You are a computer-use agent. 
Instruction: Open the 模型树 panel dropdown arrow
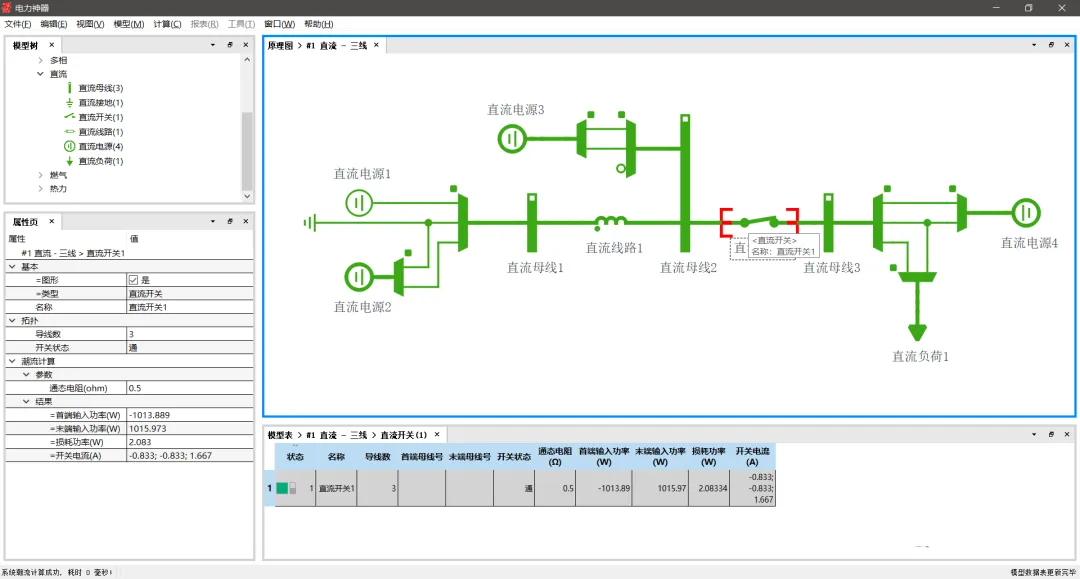point(212,45)
